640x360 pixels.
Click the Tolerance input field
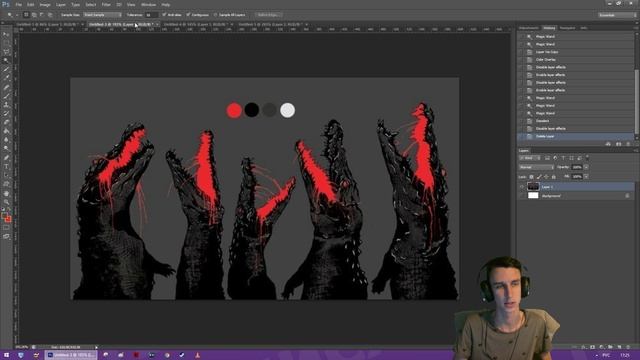point(151,15)
